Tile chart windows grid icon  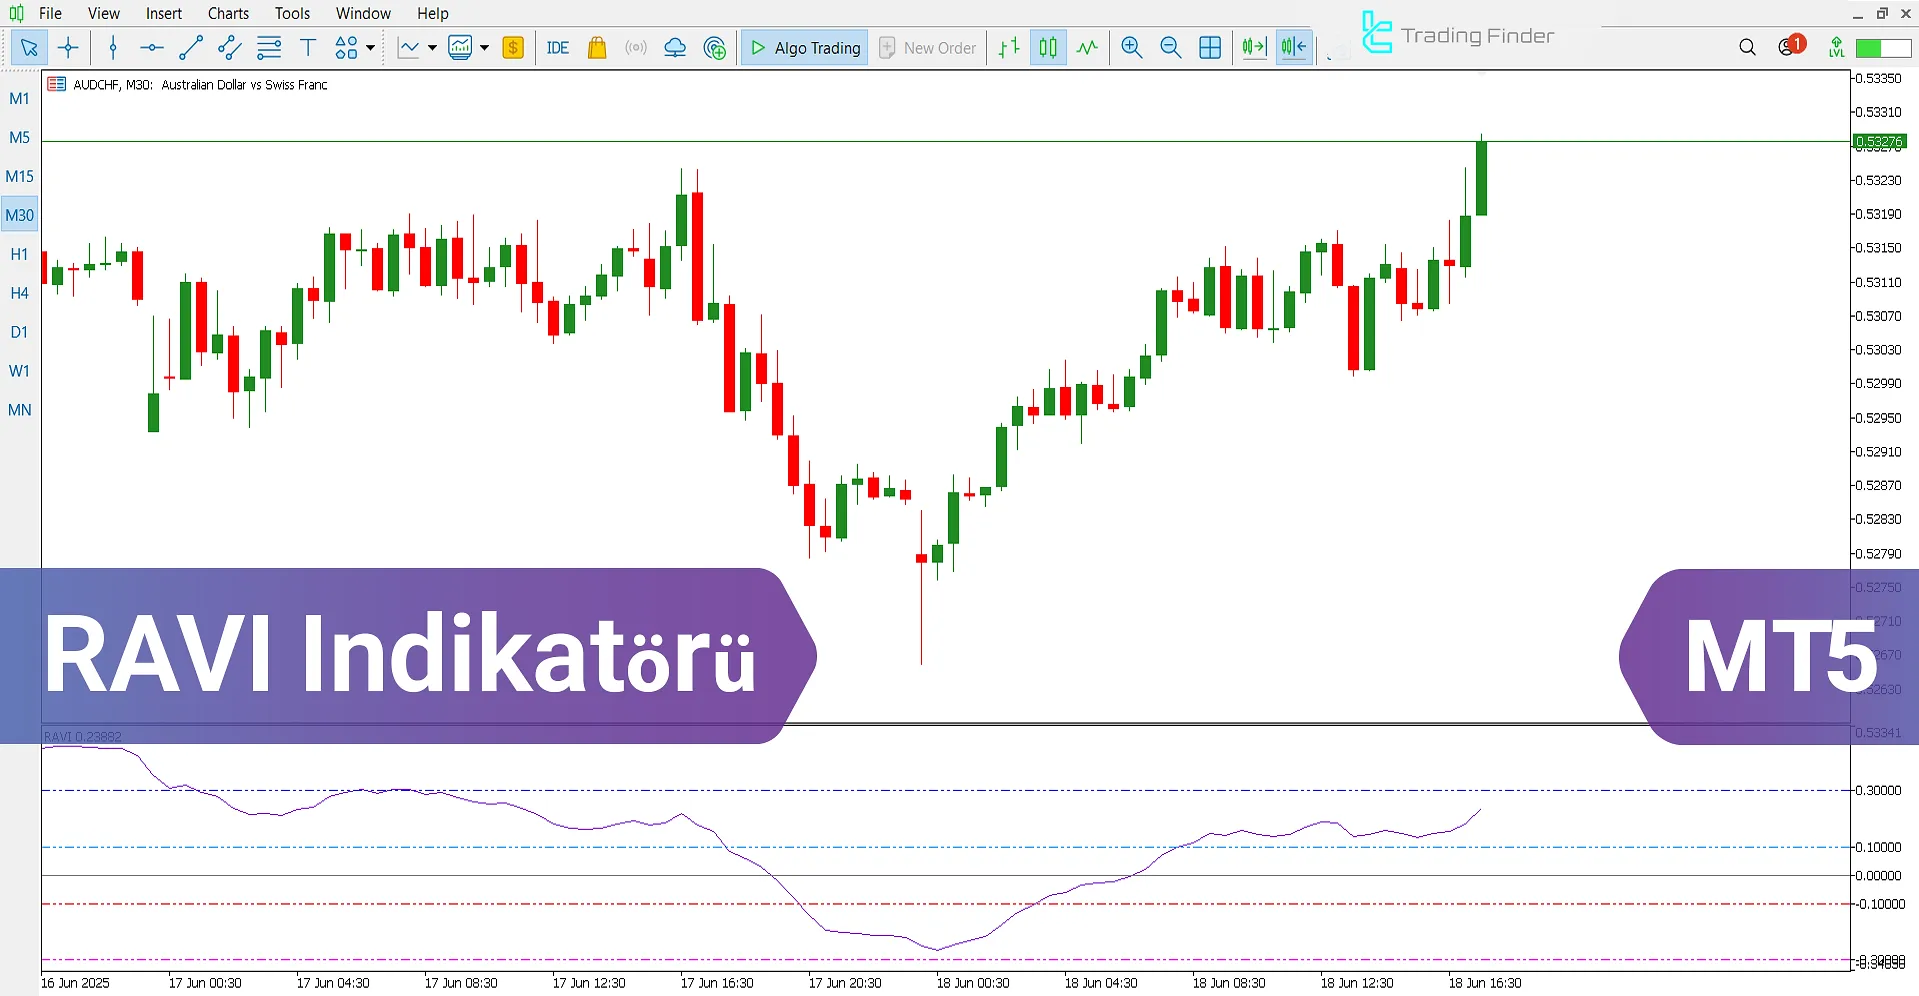[x=1210, y=48]
